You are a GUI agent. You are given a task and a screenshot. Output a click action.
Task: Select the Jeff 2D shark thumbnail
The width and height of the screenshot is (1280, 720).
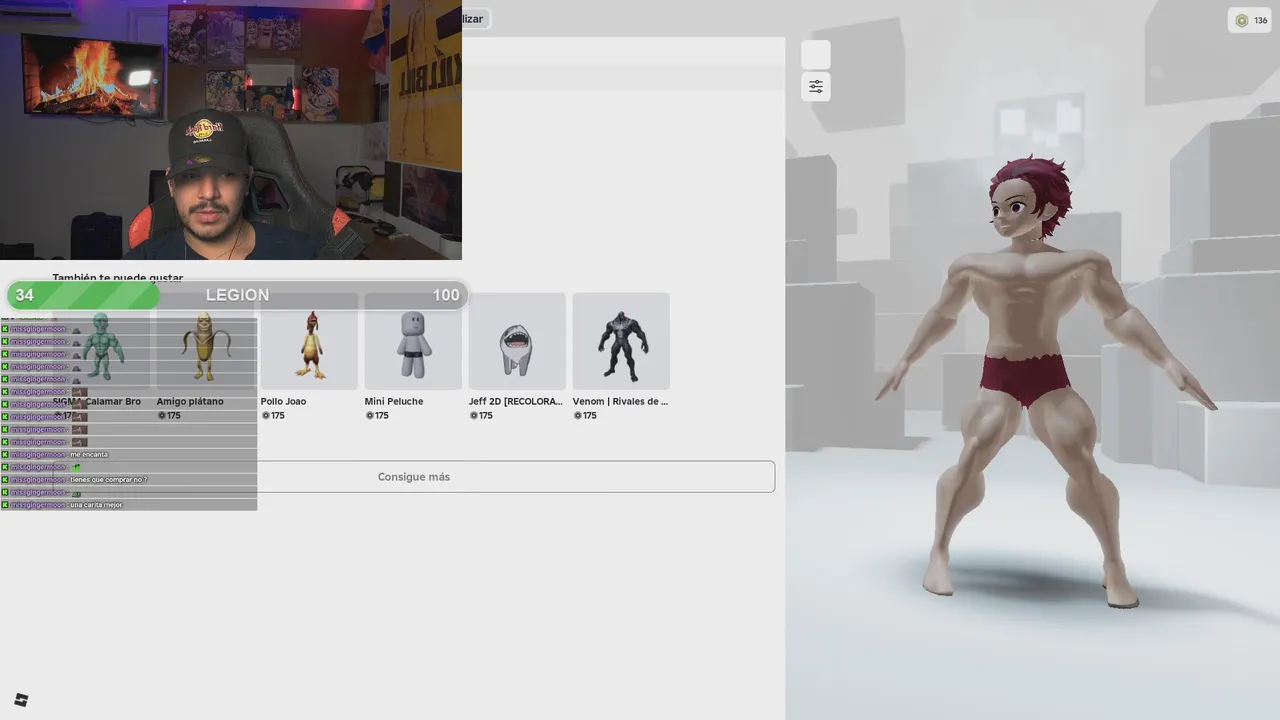pos(517,341)
